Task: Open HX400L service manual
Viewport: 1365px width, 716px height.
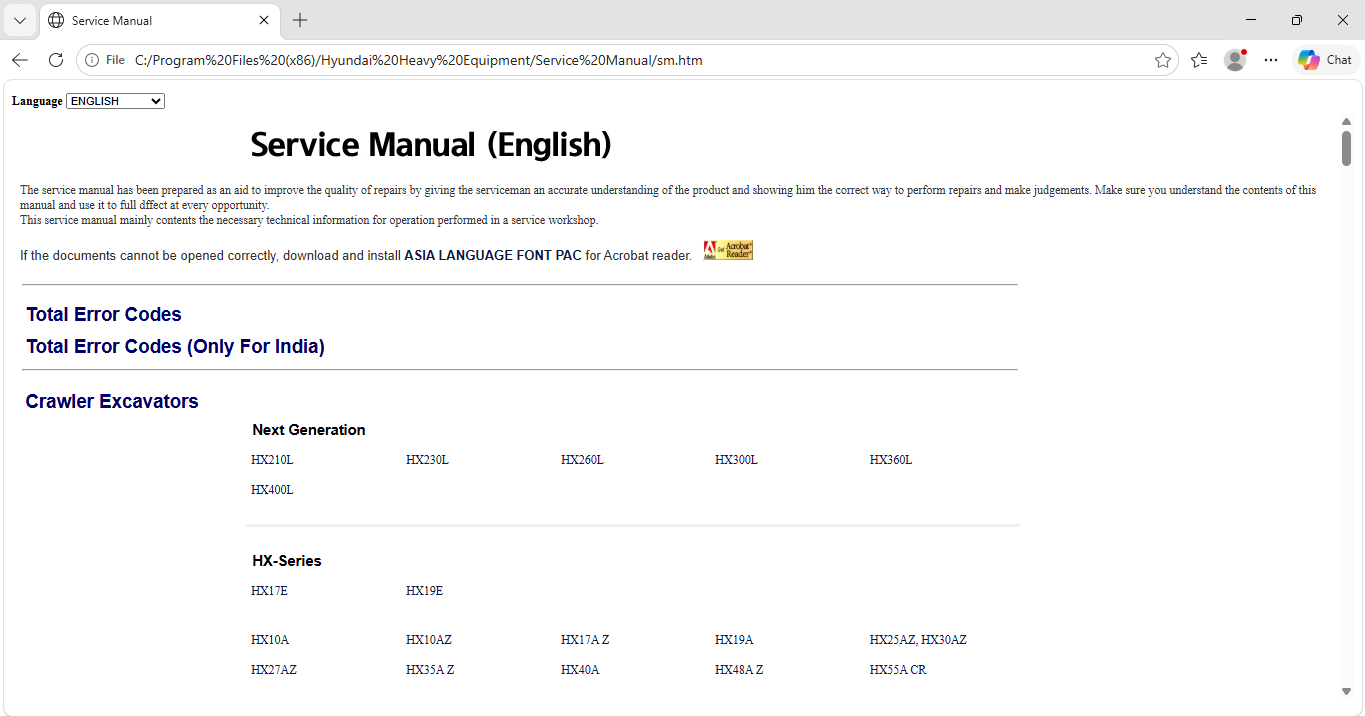Action: pyautogui.click(x=272, y=490)
